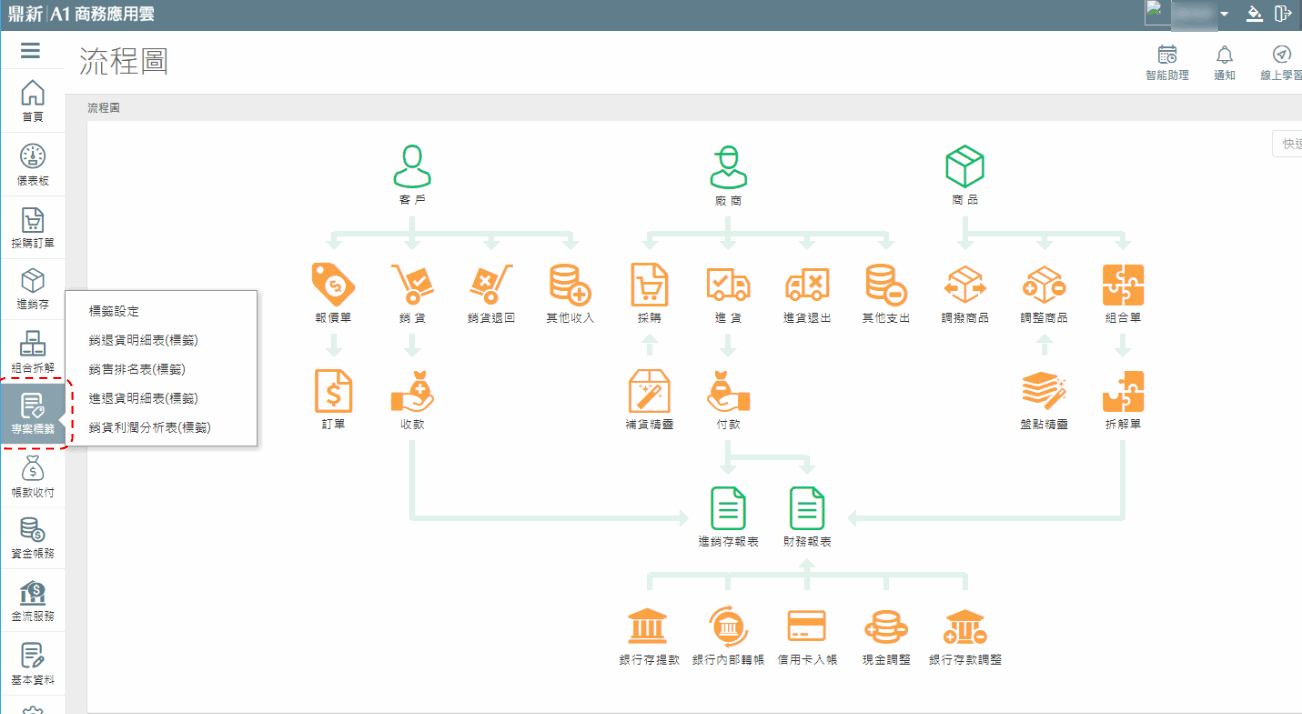Click the 商品 product box icon
Viewport: 1302px width, 714px height.
pyautogui.click(x=965, y=166)
